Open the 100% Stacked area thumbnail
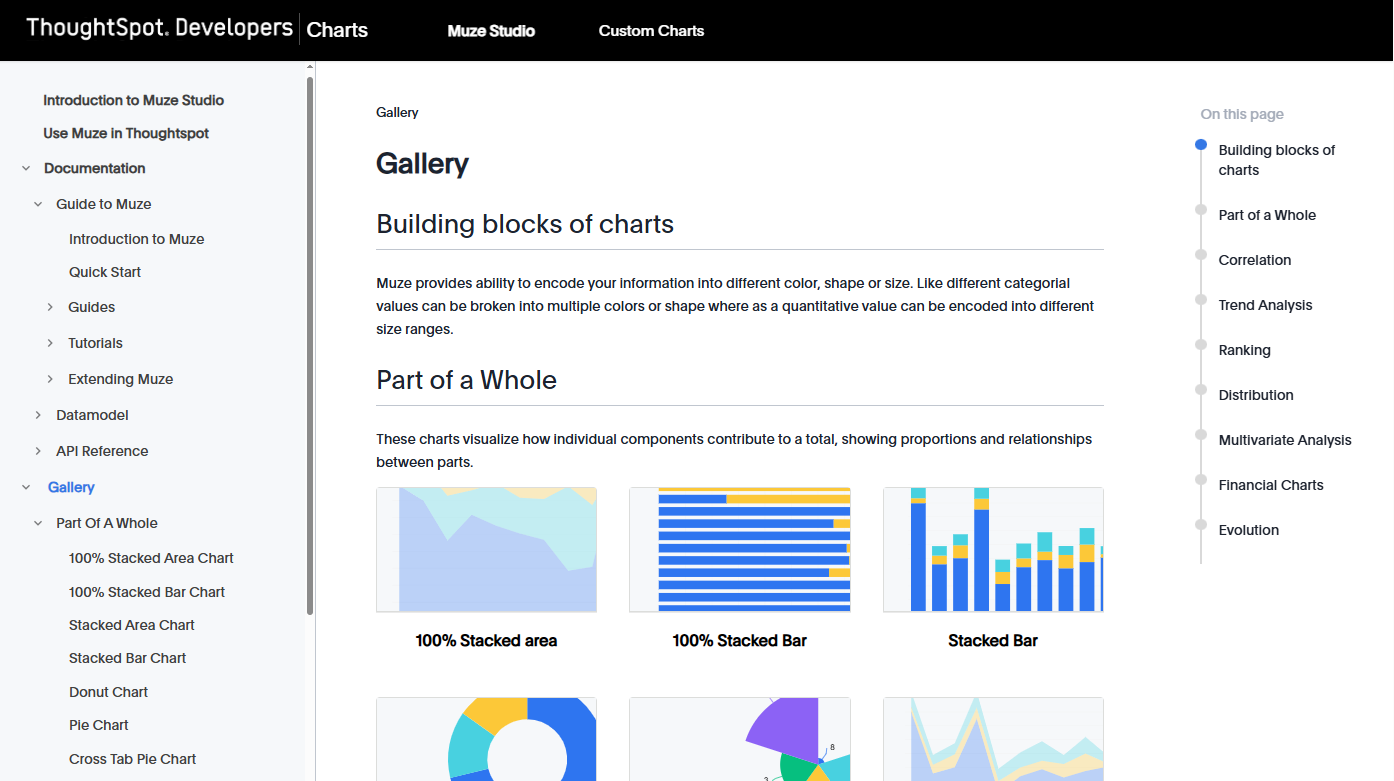The height and width of the screenshot is (781, 1394). (x=486, y=550)
